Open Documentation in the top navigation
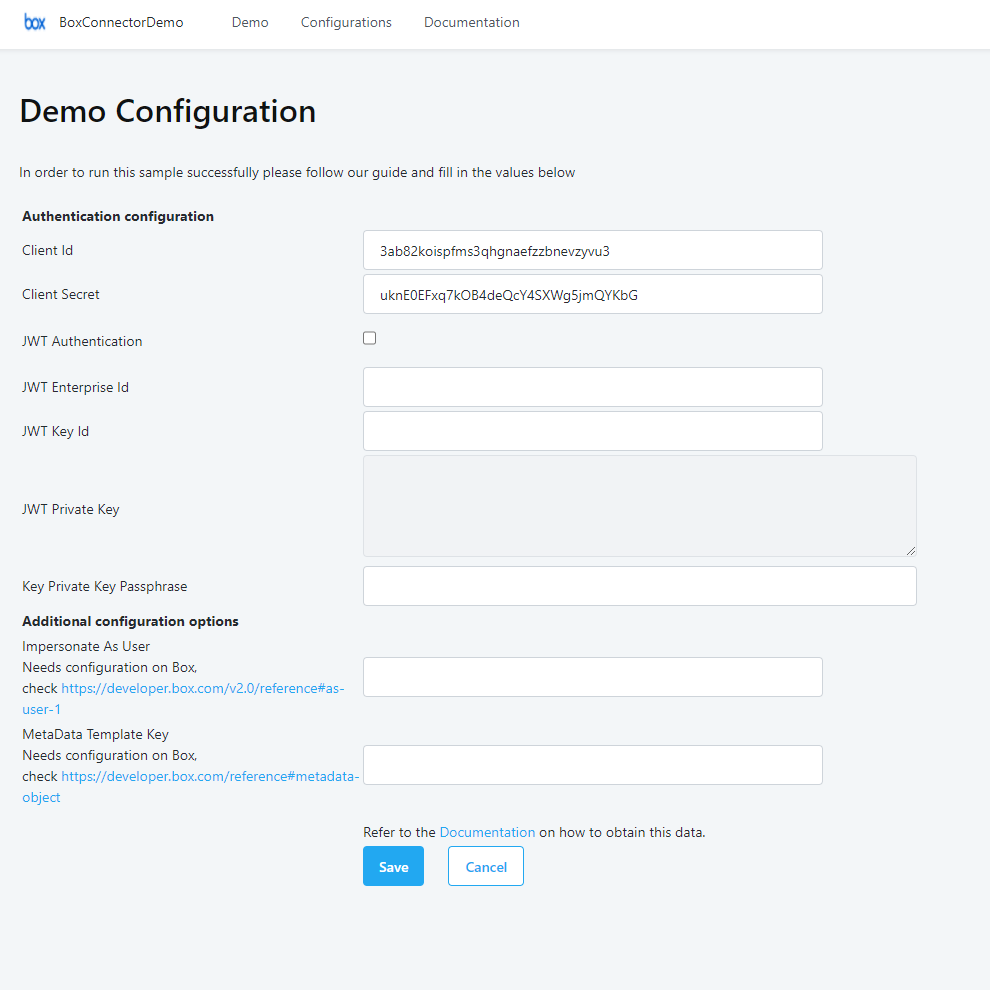990x990 pixels. coord(471,22)
